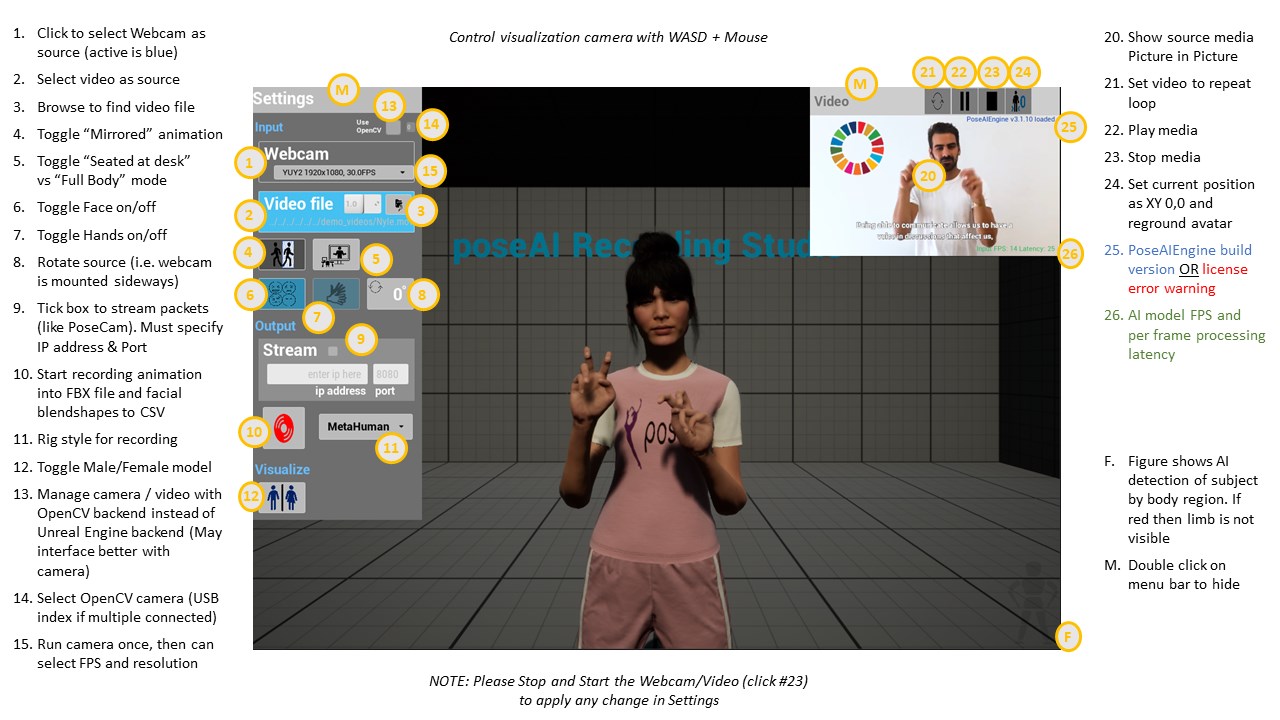This screenshot has height=720, width=1280.
Task: Click the ip address input field
Action: (317, 374)
